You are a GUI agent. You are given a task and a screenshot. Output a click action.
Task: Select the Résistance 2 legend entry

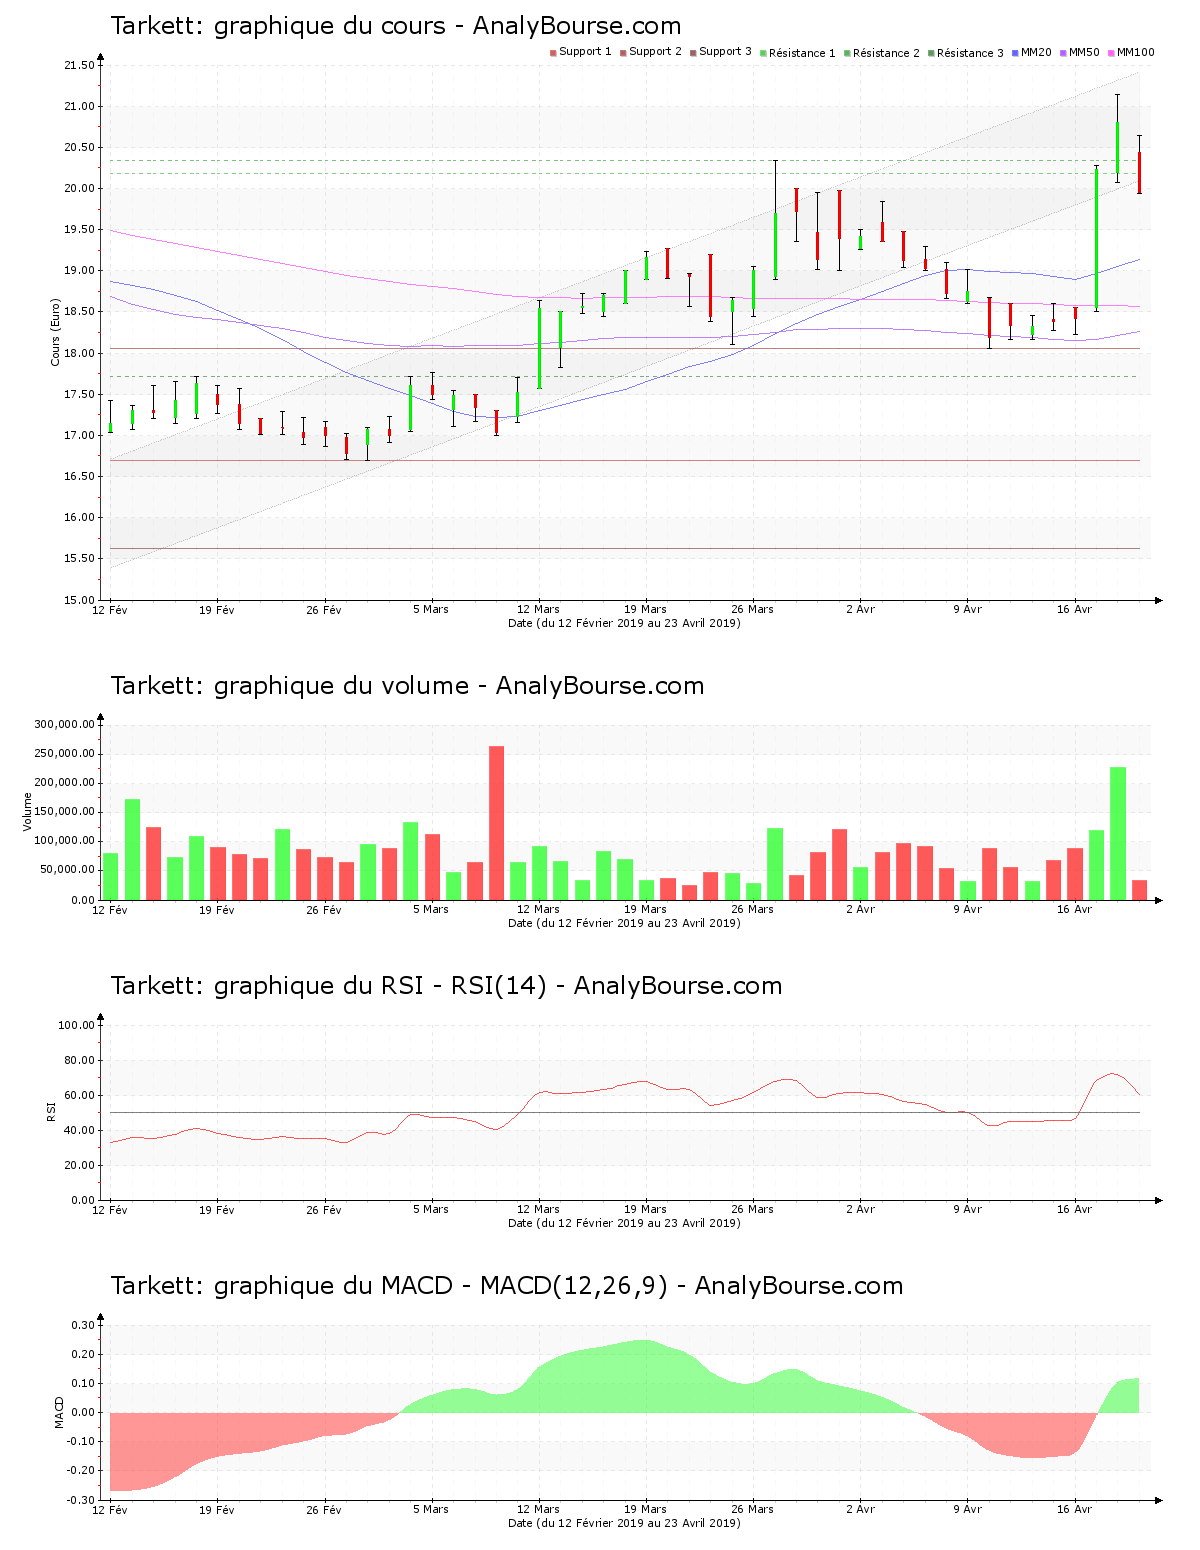(x=881, y=53)
